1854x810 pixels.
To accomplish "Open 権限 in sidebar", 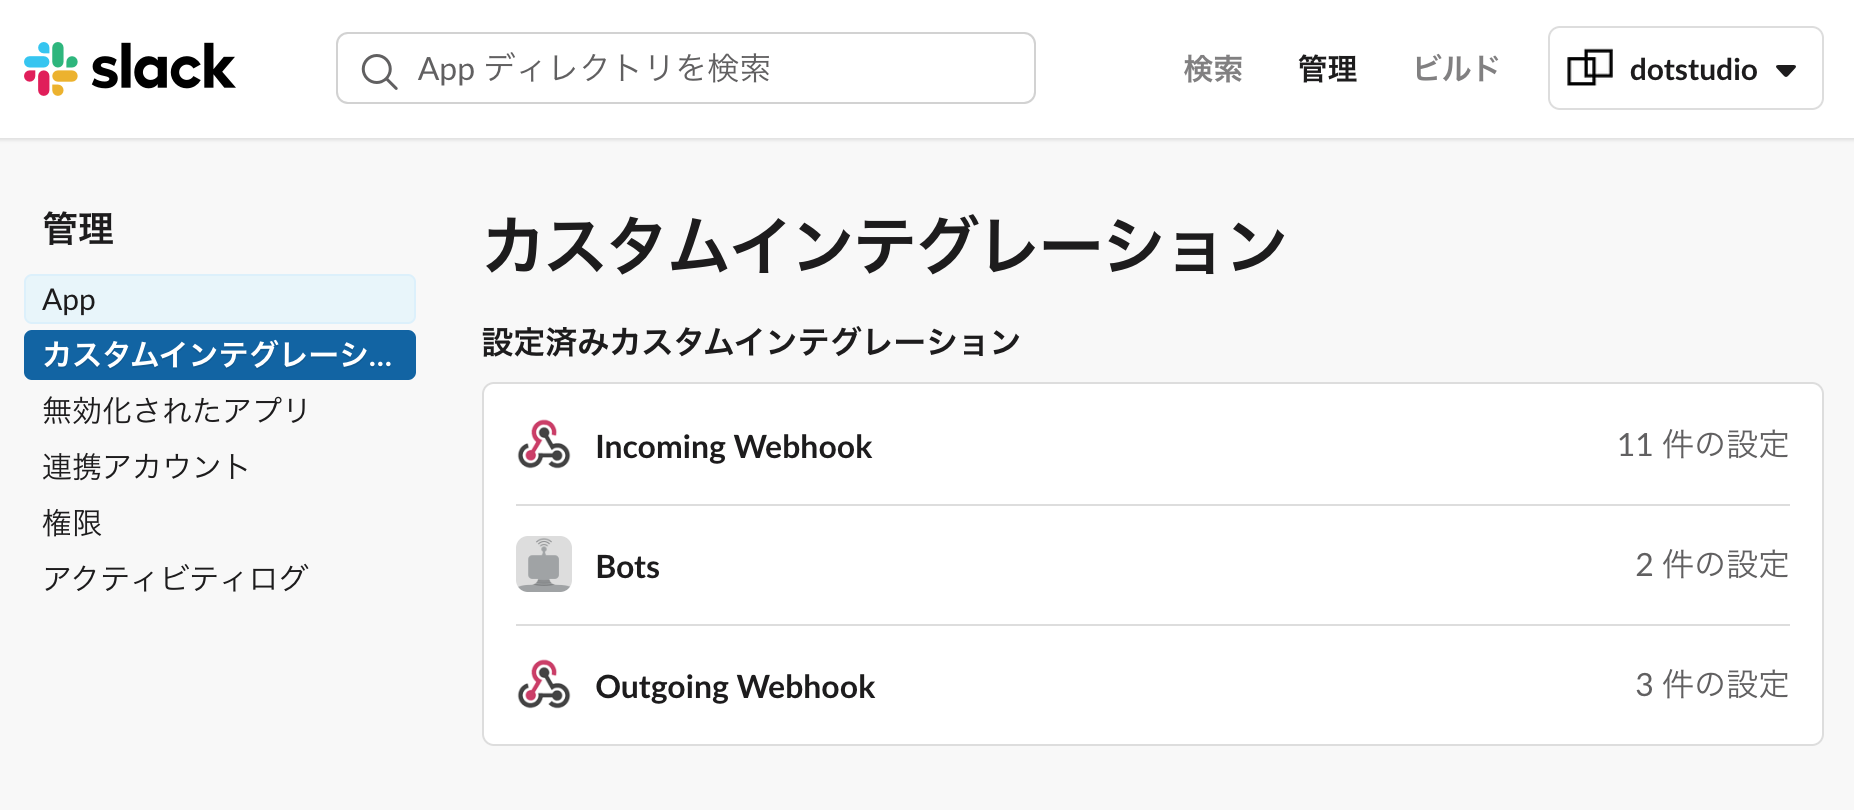I will (x=72, y=522).
